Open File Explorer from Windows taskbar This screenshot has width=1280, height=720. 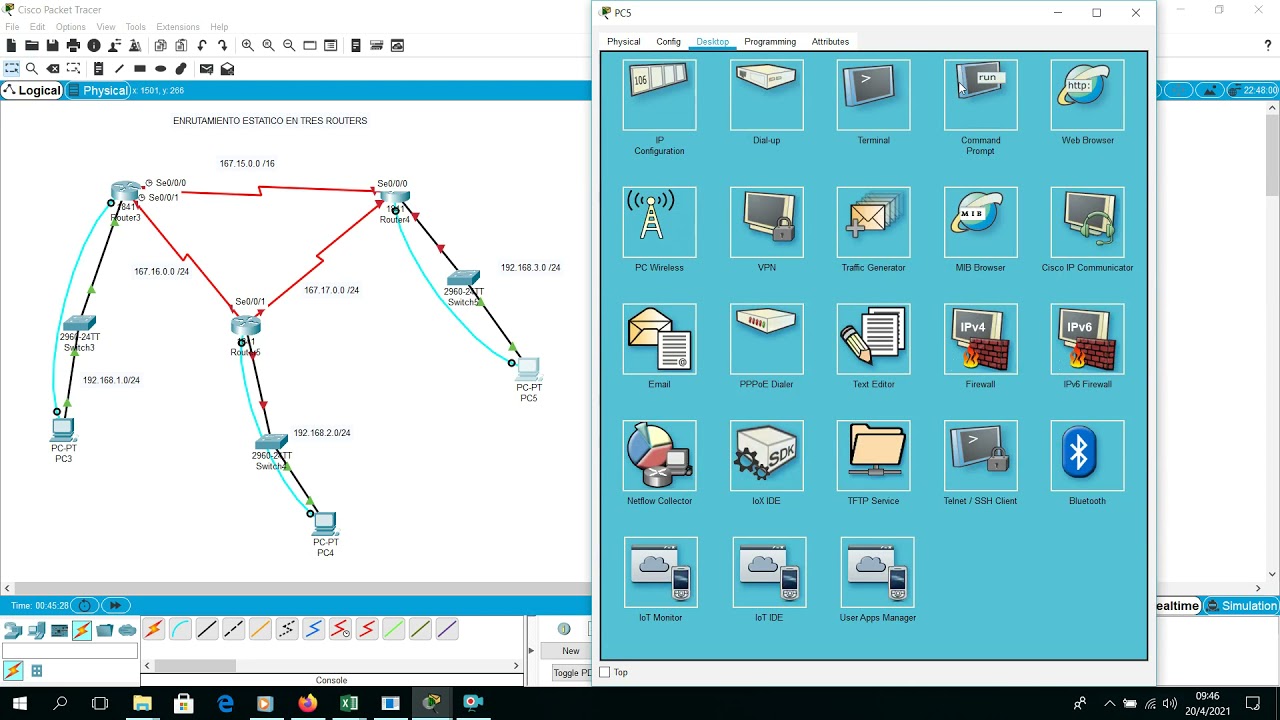coord(142,704)
